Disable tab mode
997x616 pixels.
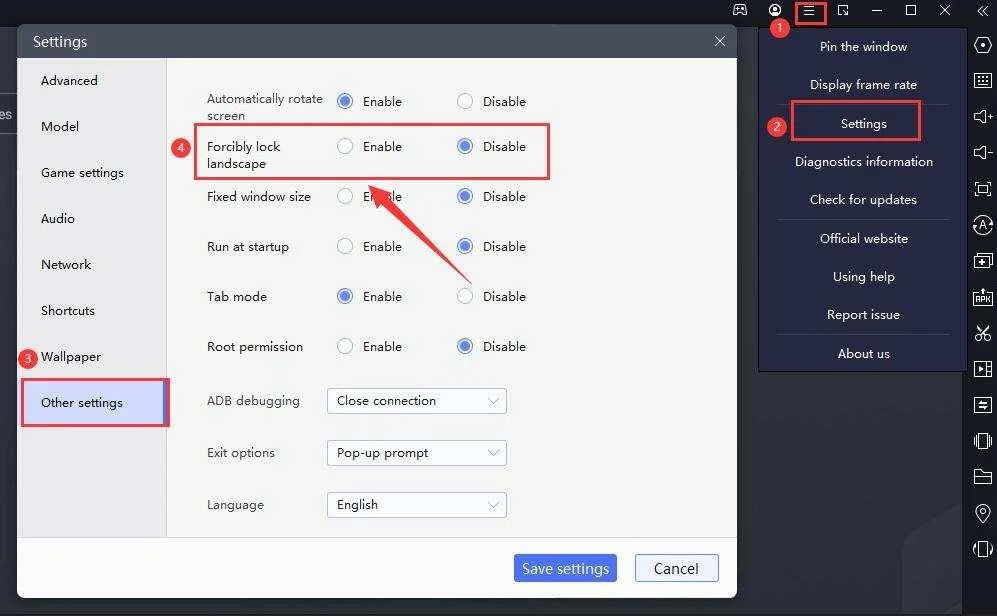point(465,296)
